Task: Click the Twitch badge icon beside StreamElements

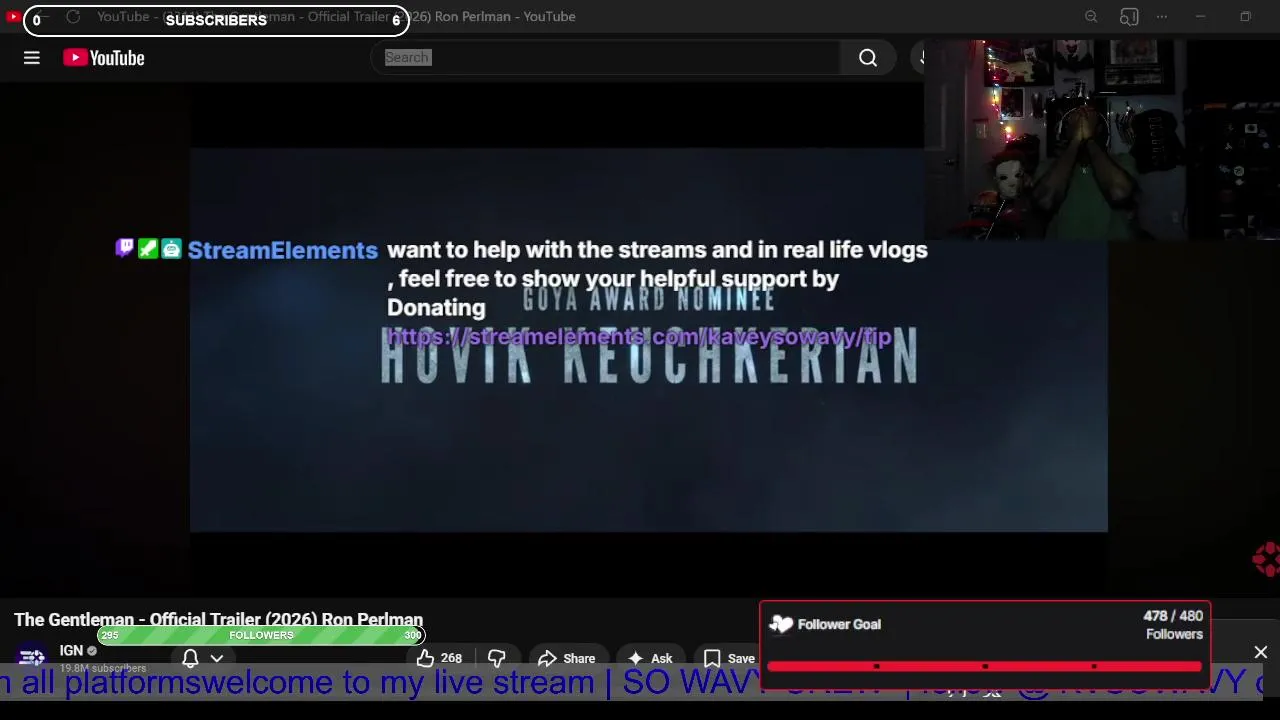Action: 124,248
